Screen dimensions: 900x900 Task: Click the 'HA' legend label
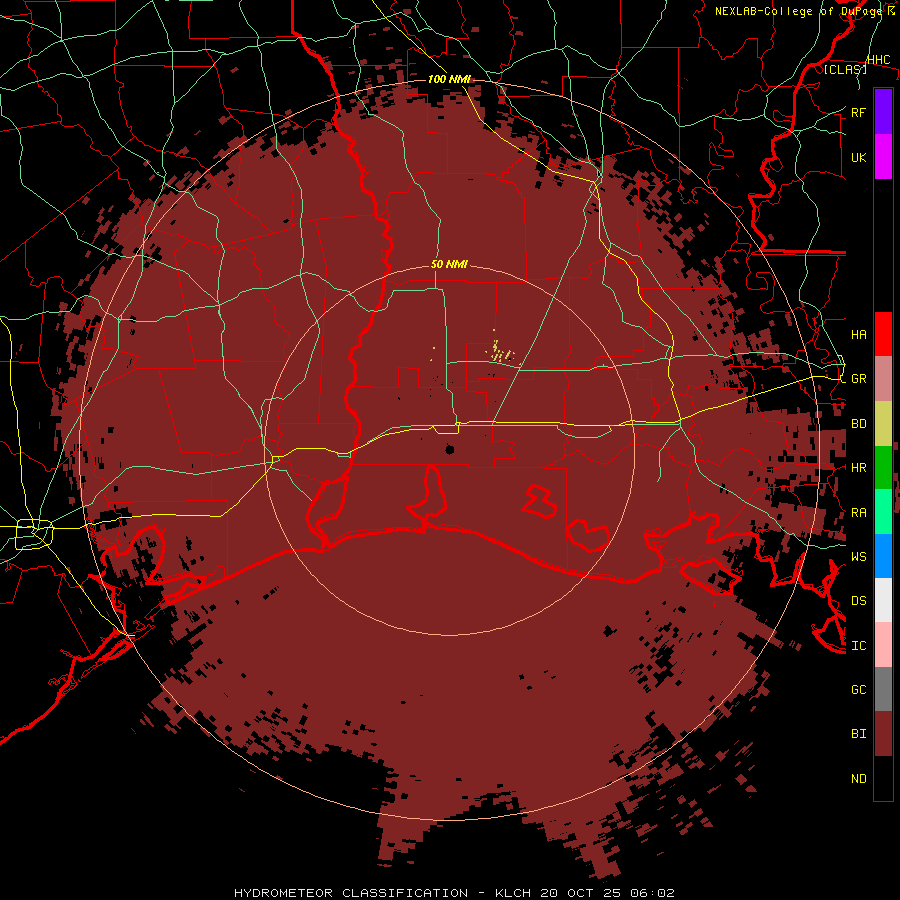coord(859,334)
